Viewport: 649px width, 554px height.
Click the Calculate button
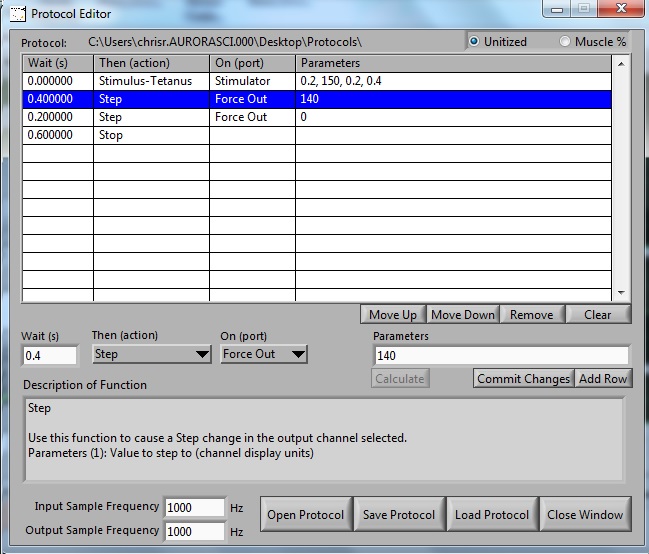point(400,378)
